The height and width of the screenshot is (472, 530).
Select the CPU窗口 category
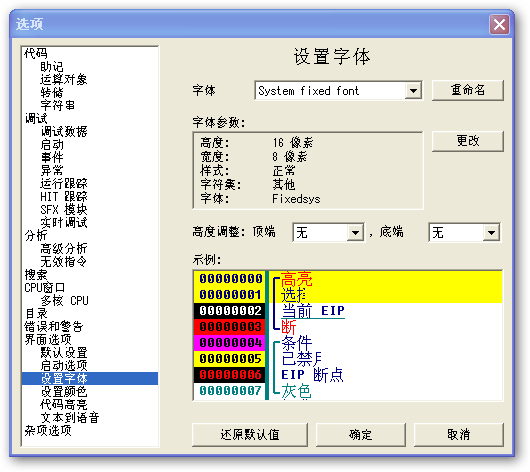(x=44, y=287)
